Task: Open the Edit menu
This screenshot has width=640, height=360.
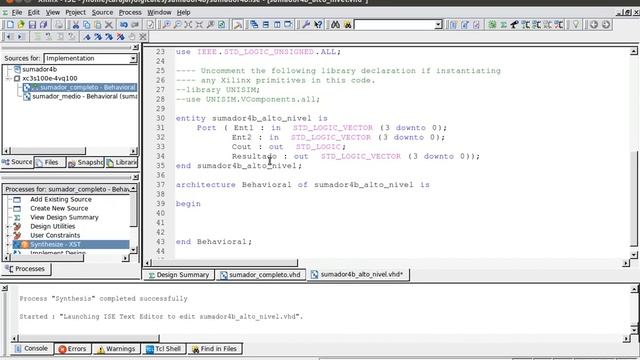Action: pos(33,12)
